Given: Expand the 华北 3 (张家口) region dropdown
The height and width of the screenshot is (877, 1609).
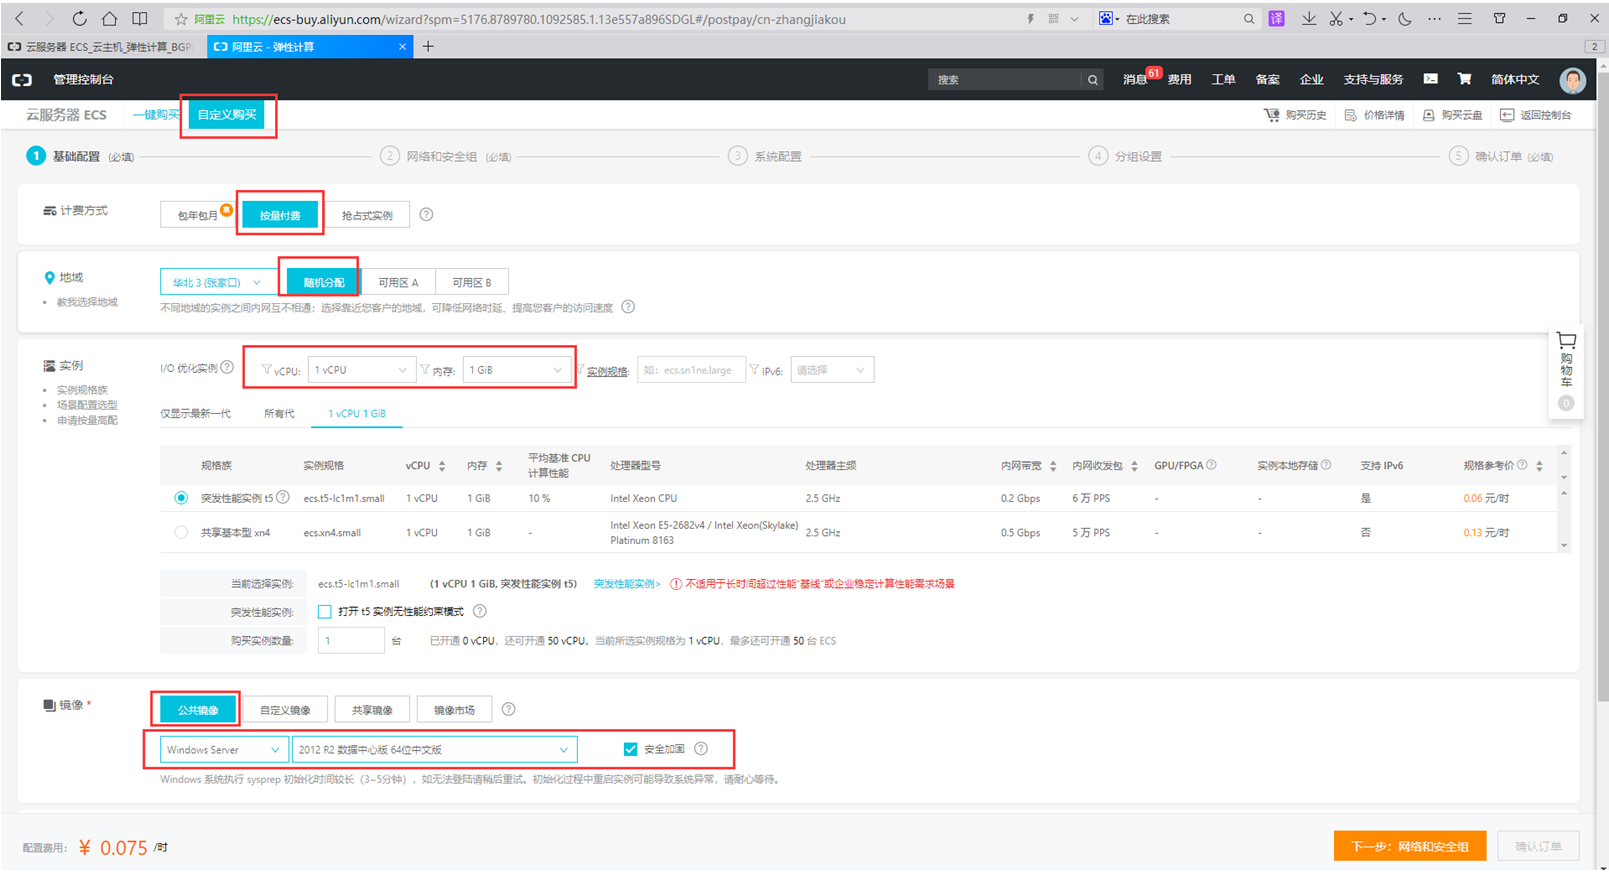Looking at the screenshot, I should [217, 283].
